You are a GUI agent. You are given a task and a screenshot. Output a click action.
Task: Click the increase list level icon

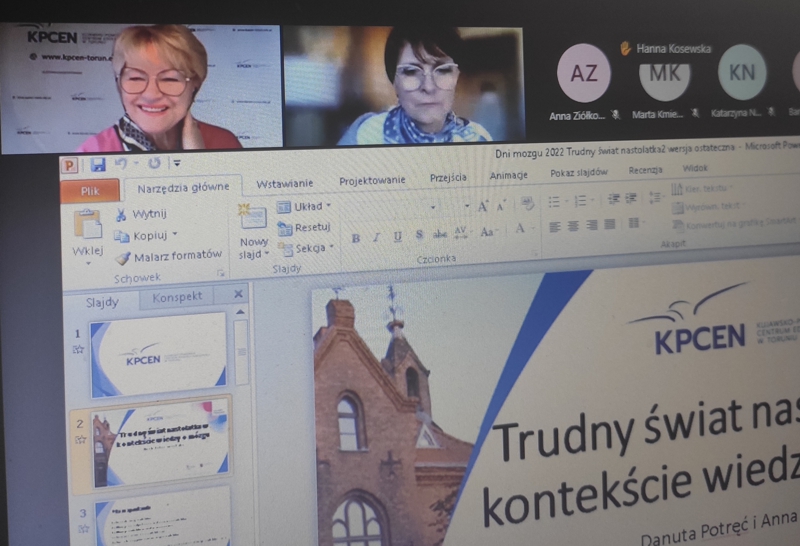[632, 198]
